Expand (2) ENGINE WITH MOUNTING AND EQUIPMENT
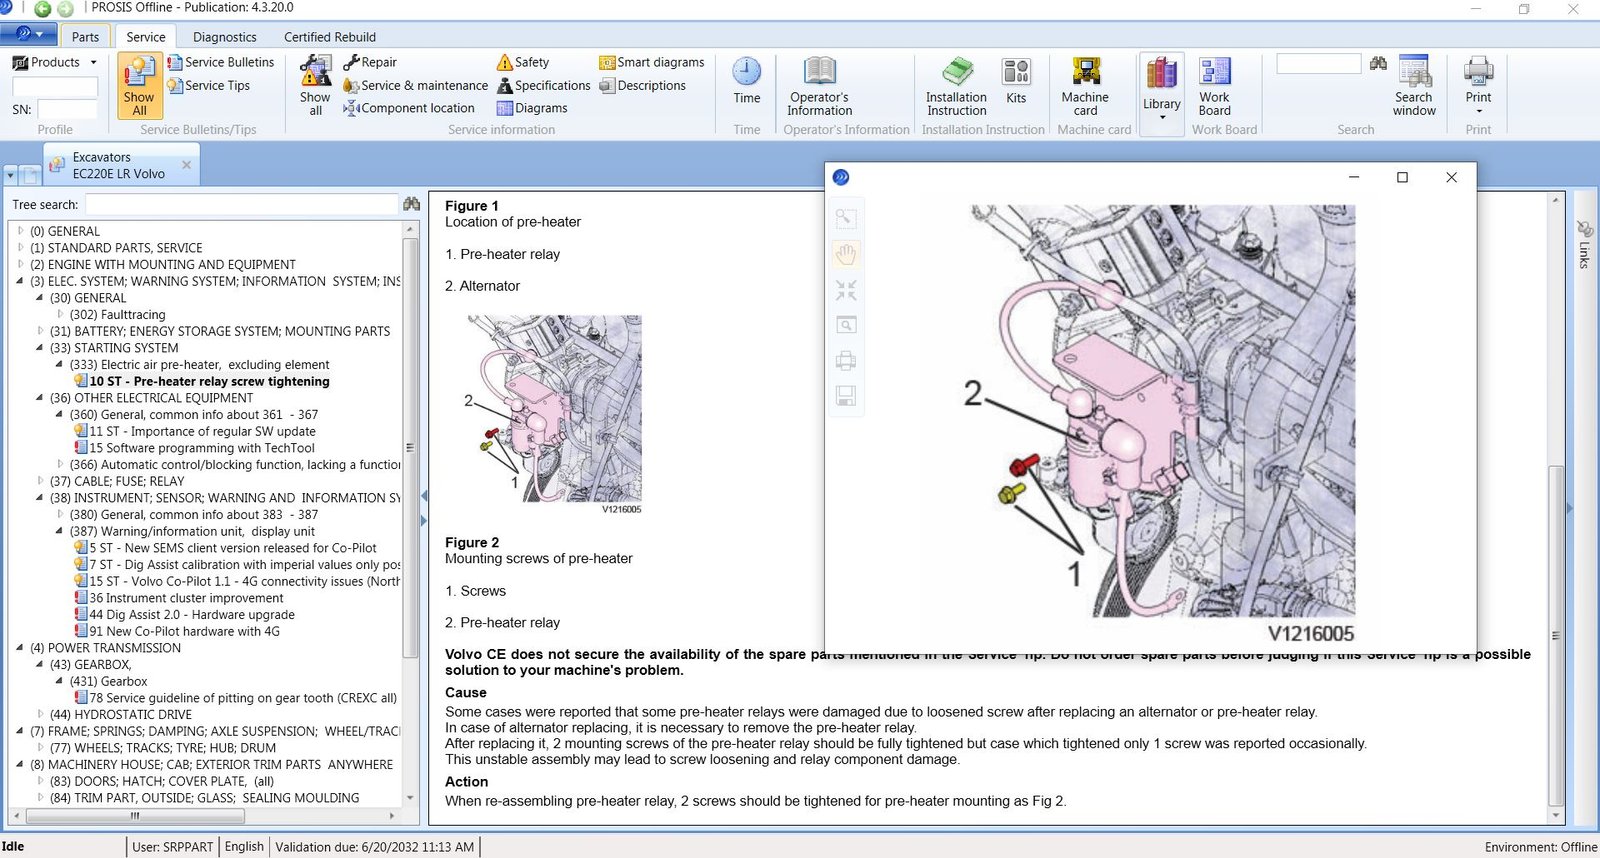Image resolution: width=1600 pixels, height=858 pixels. point(20,265)
